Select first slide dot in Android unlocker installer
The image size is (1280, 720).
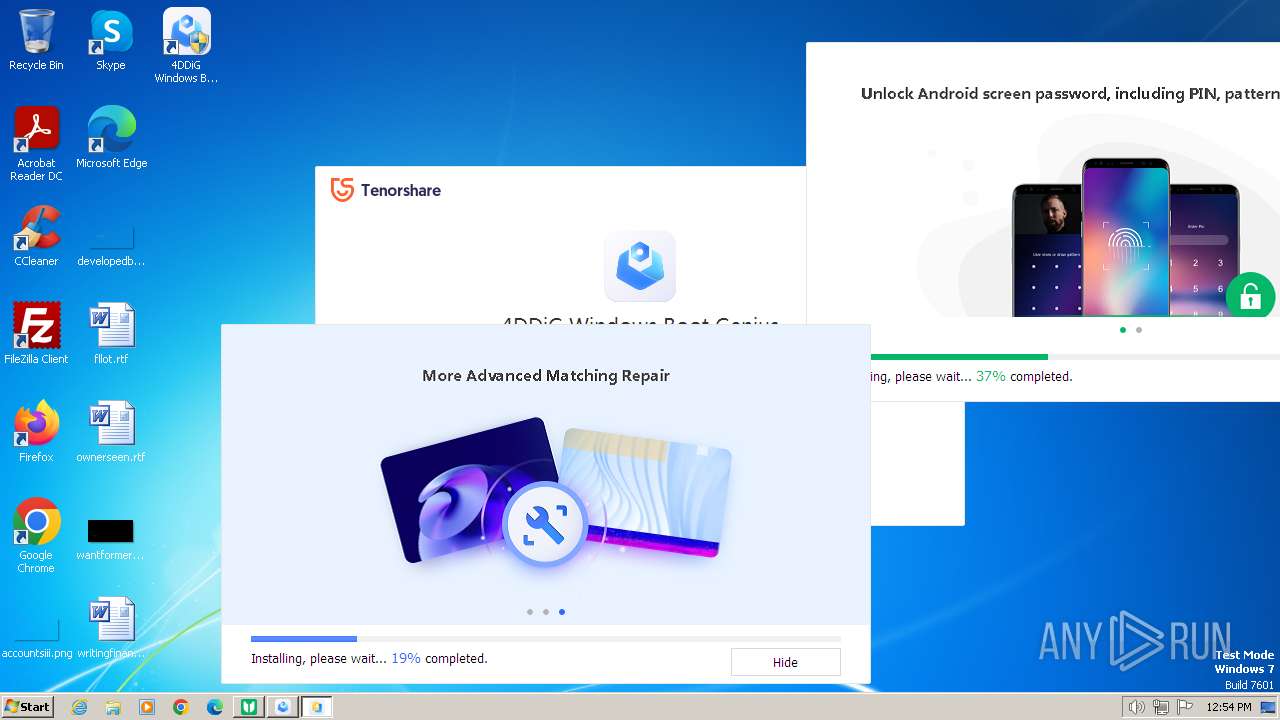(1123, 330)
